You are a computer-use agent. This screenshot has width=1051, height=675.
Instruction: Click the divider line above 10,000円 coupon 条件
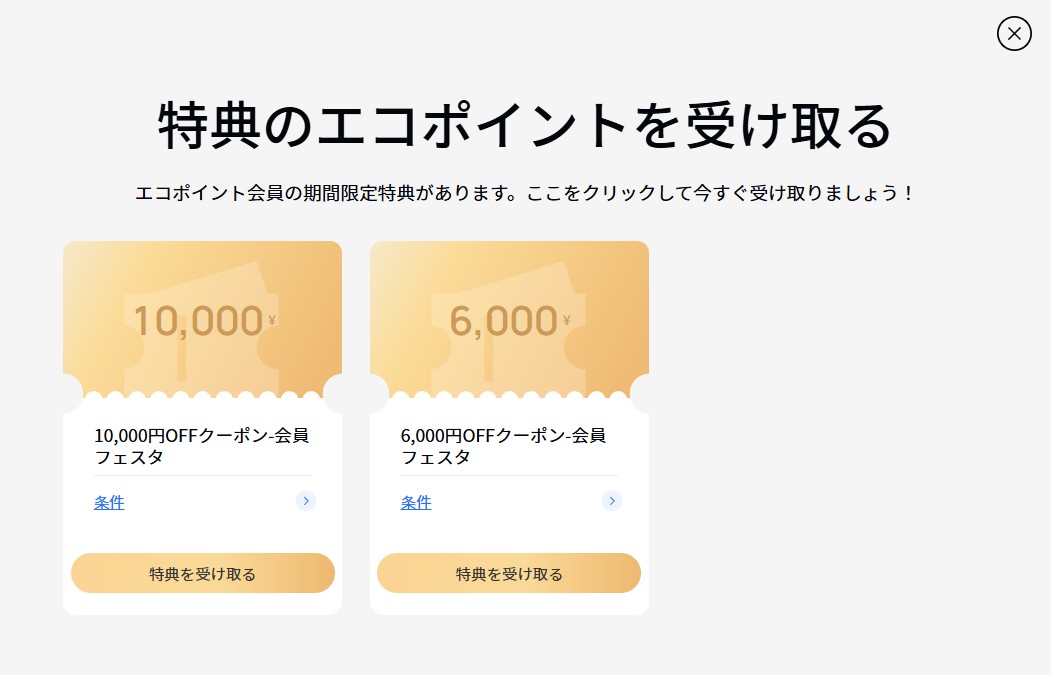pyautogui.click(x=202, y=475)
